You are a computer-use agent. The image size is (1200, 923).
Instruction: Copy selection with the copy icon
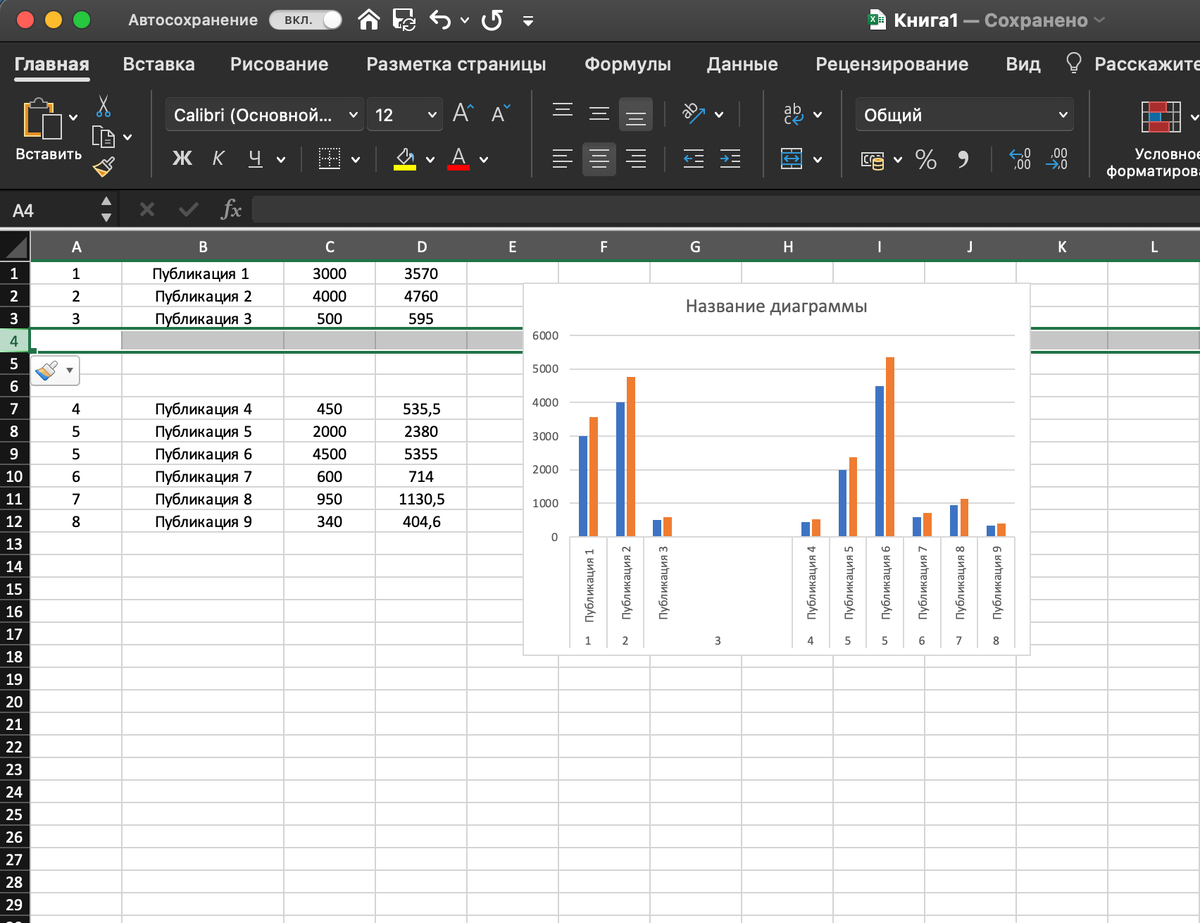(x=102, y=136)
